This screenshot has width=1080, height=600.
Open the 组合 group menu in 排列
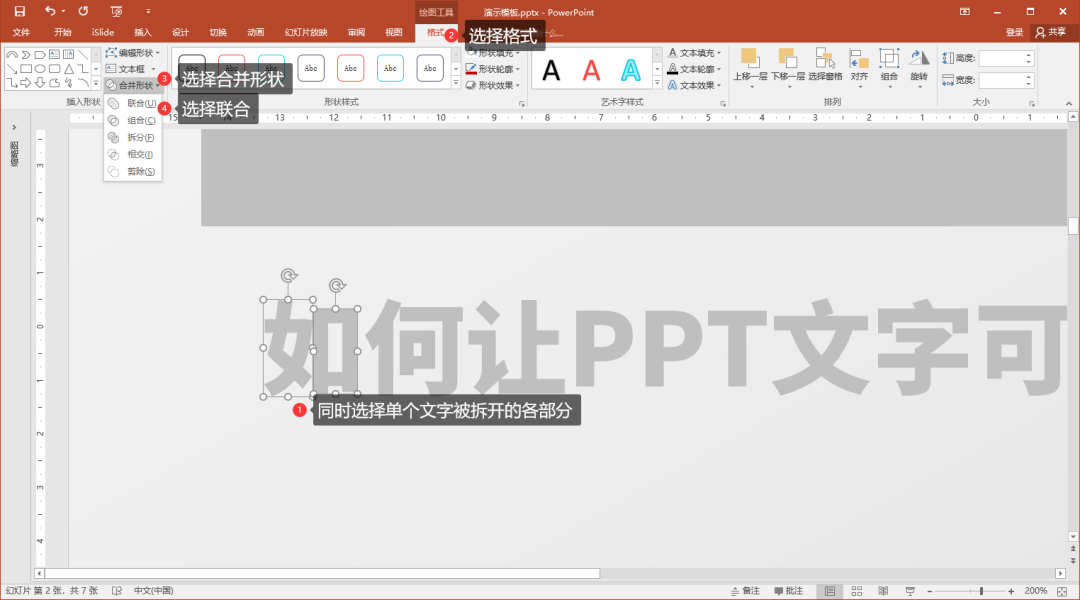[889, 68]
